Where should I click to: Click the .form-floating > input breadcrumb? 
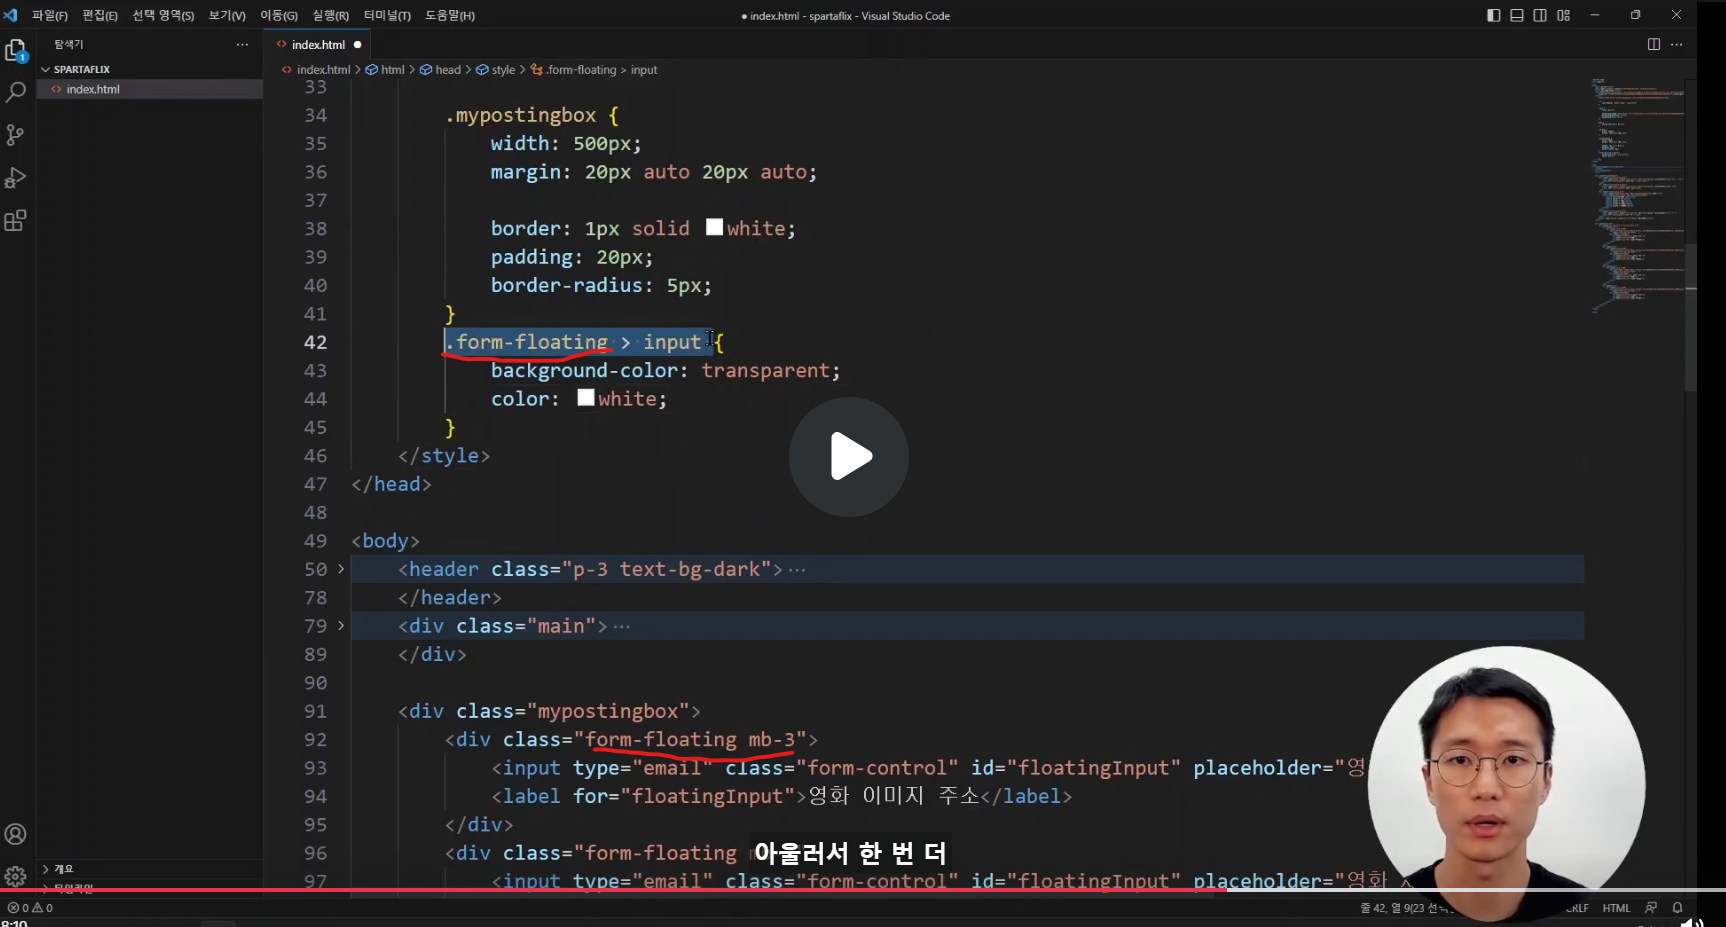(601, 70)
